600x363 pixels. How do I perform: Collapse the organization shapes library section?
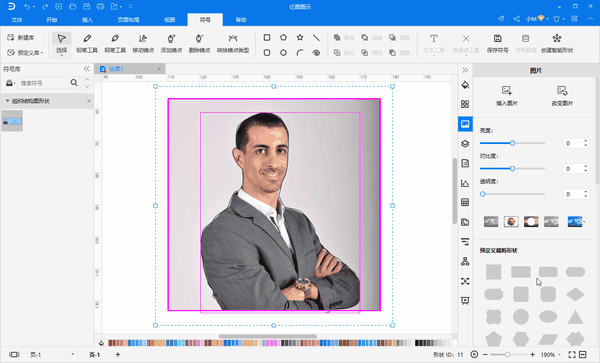click(x=7, y=101)
